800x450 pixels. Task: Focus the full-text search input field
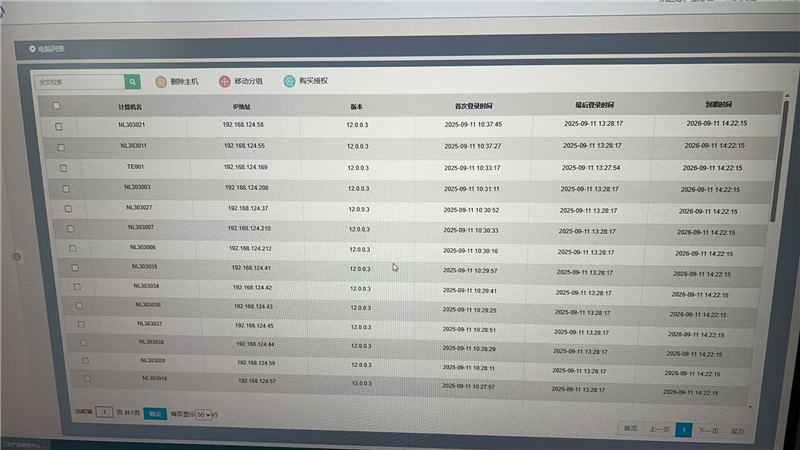(x=78, y=82)
